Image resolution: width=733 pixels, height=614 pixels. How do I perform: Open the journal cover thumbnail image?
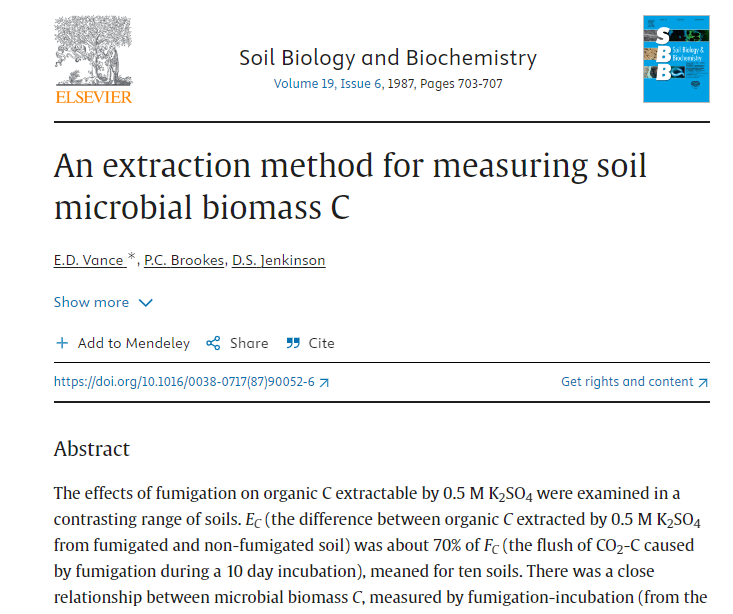coord(676,58)
